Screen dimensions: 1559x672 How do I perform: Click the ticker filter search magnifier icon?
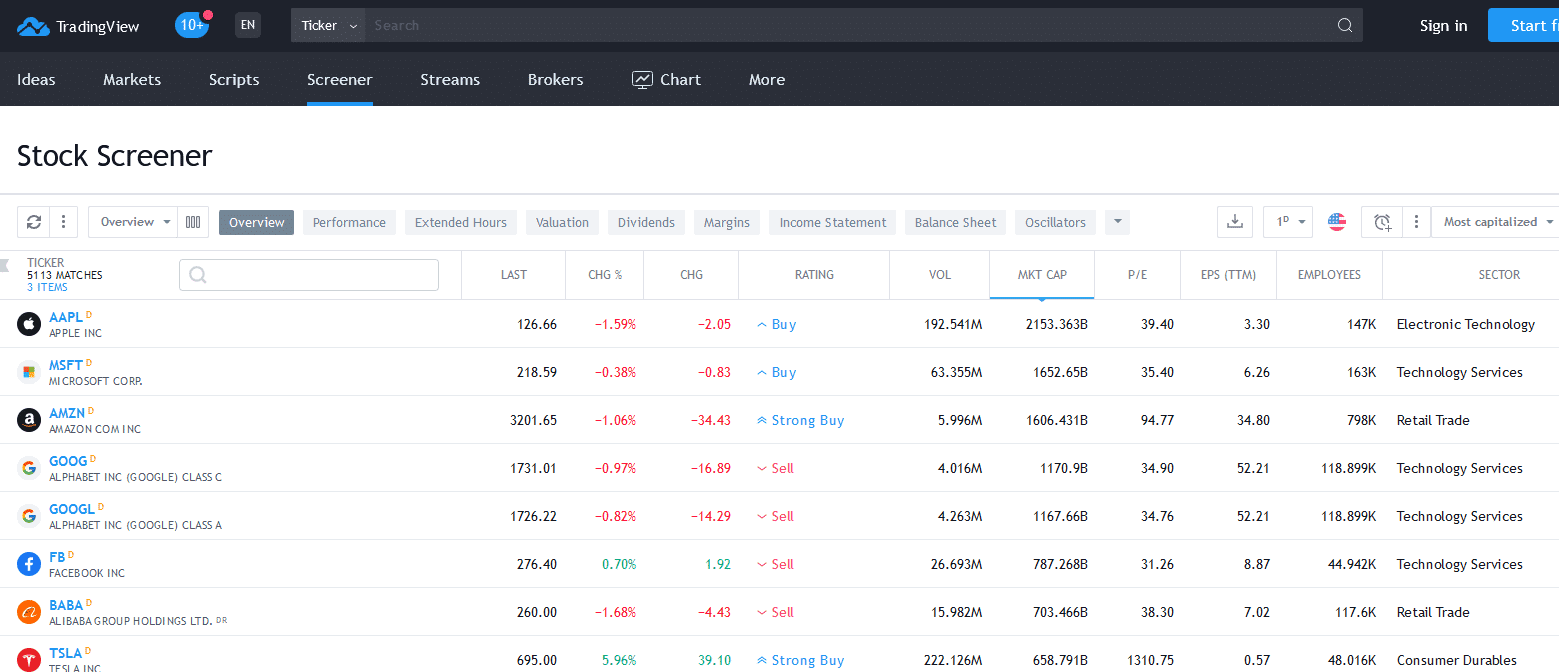coord(198,275)
